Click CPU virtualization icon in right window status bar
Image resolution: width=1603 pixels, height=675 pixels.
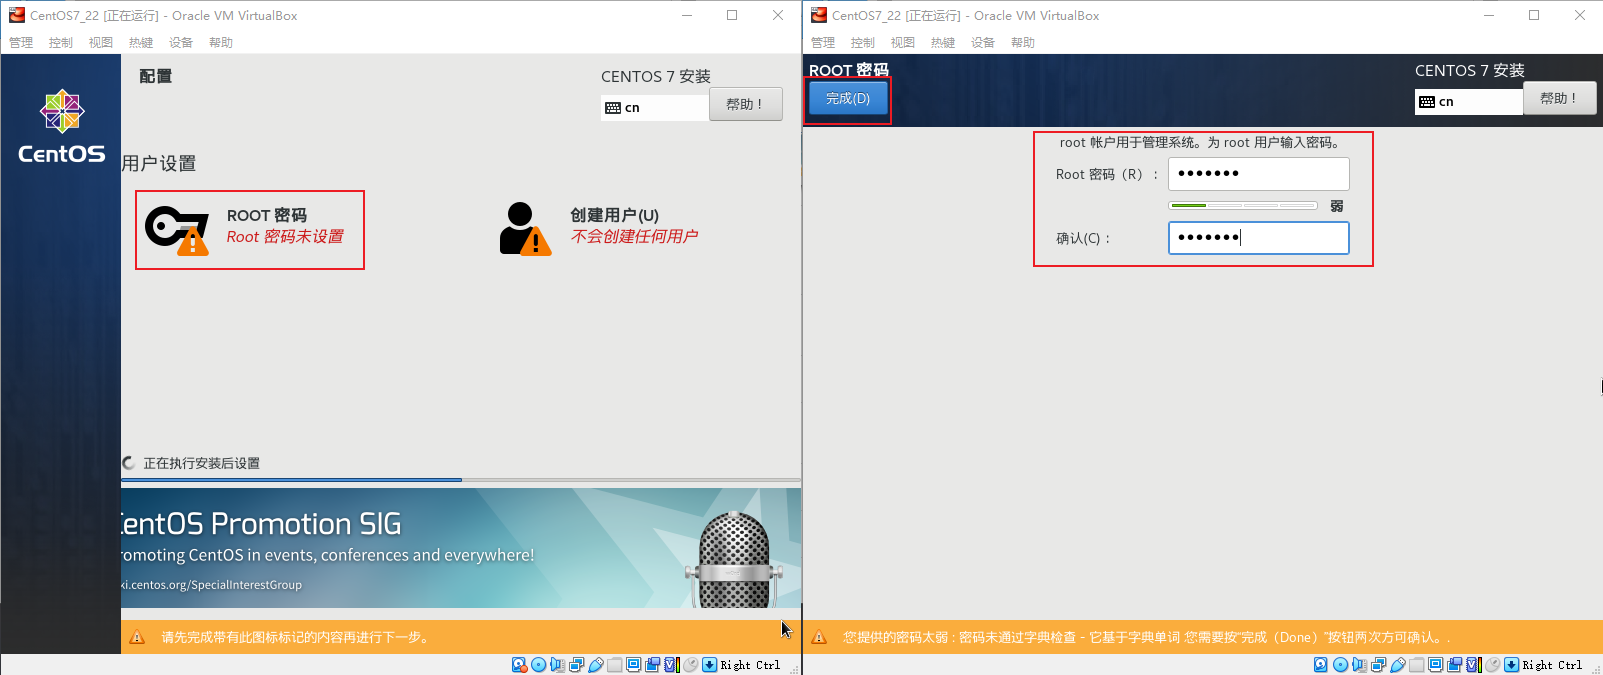tap(1473, 665)
